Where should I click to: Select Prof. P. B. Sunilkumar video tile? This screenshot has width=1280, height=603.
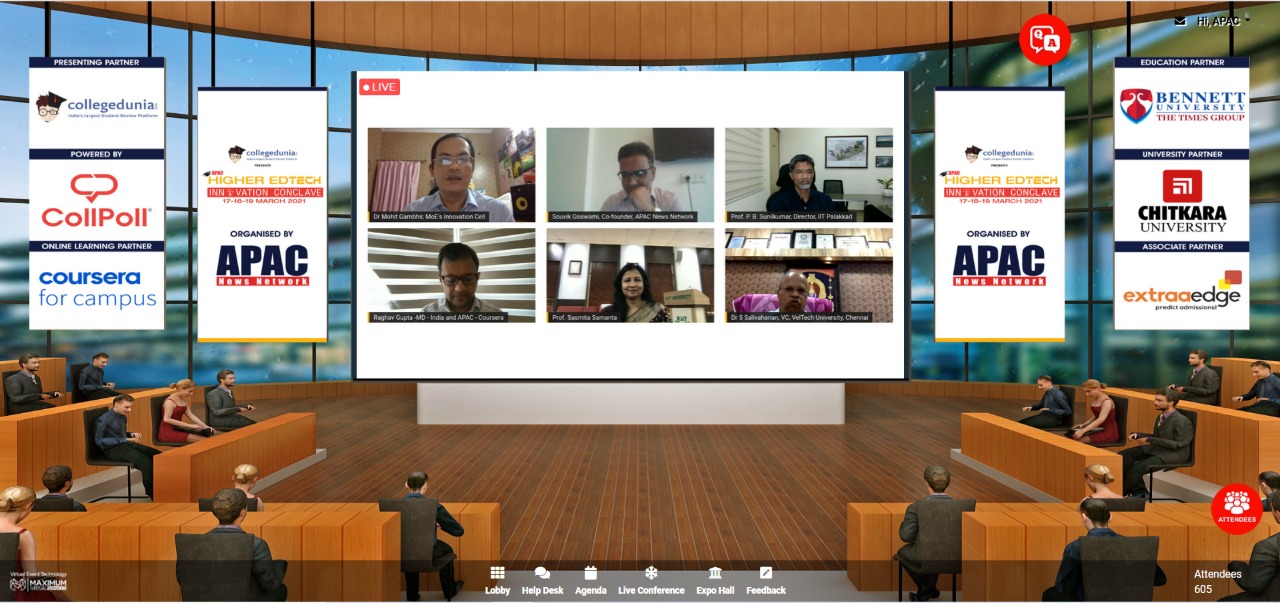809,175
